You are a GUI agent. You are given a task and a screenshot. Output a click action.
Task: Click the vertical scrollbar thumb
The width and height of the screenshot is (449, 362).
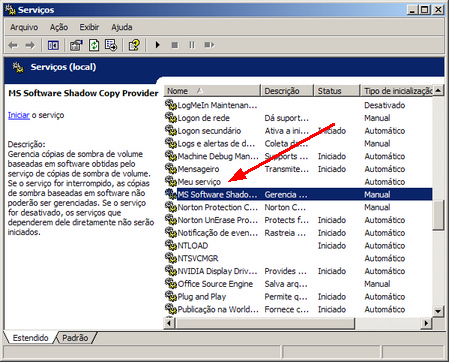(x=438, y=215)
